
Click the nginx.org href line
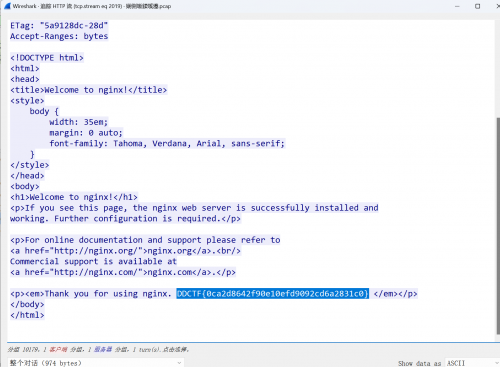(125, 251)
